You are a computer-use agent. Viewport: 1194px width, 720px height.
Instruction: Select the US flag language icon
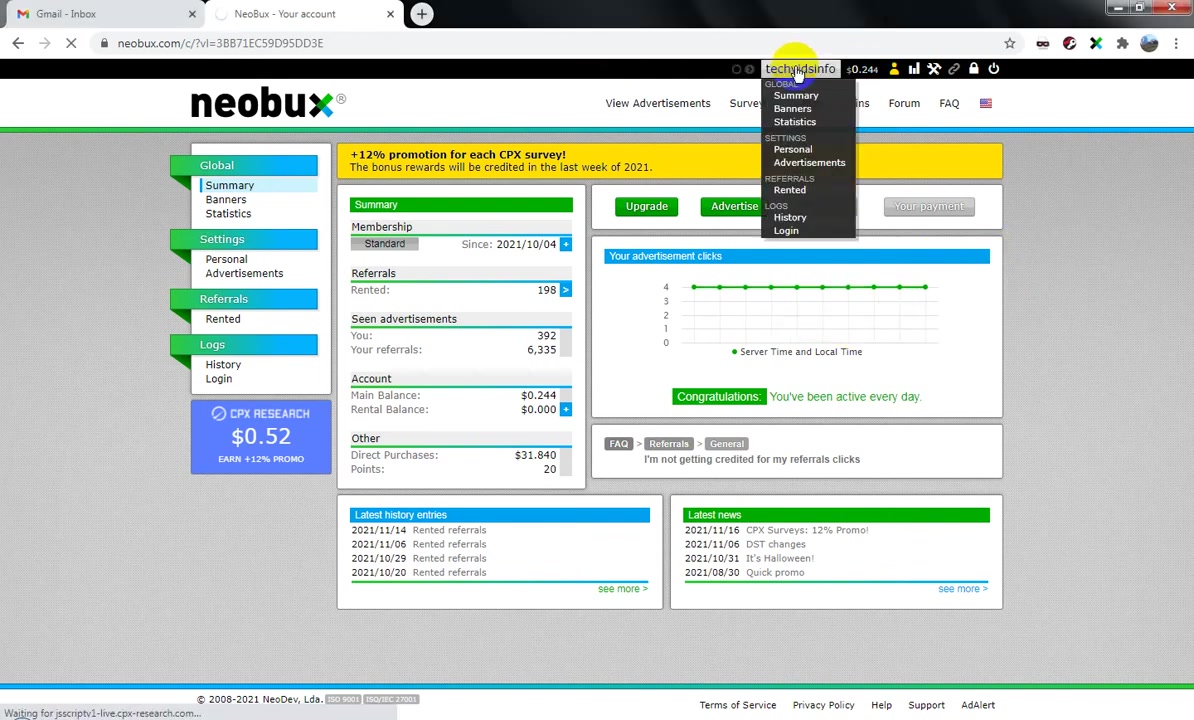point(985,104)
